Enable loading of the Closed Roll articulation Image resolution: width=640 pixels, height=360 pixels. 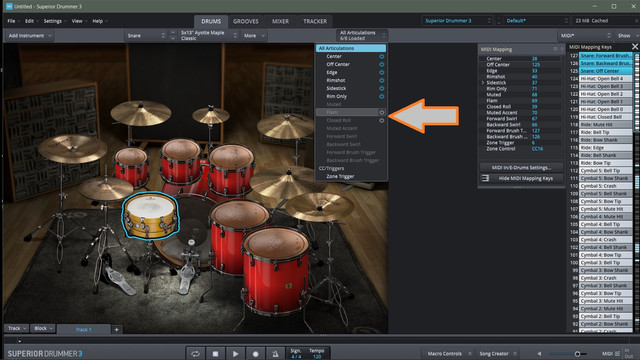coord(382,120)
